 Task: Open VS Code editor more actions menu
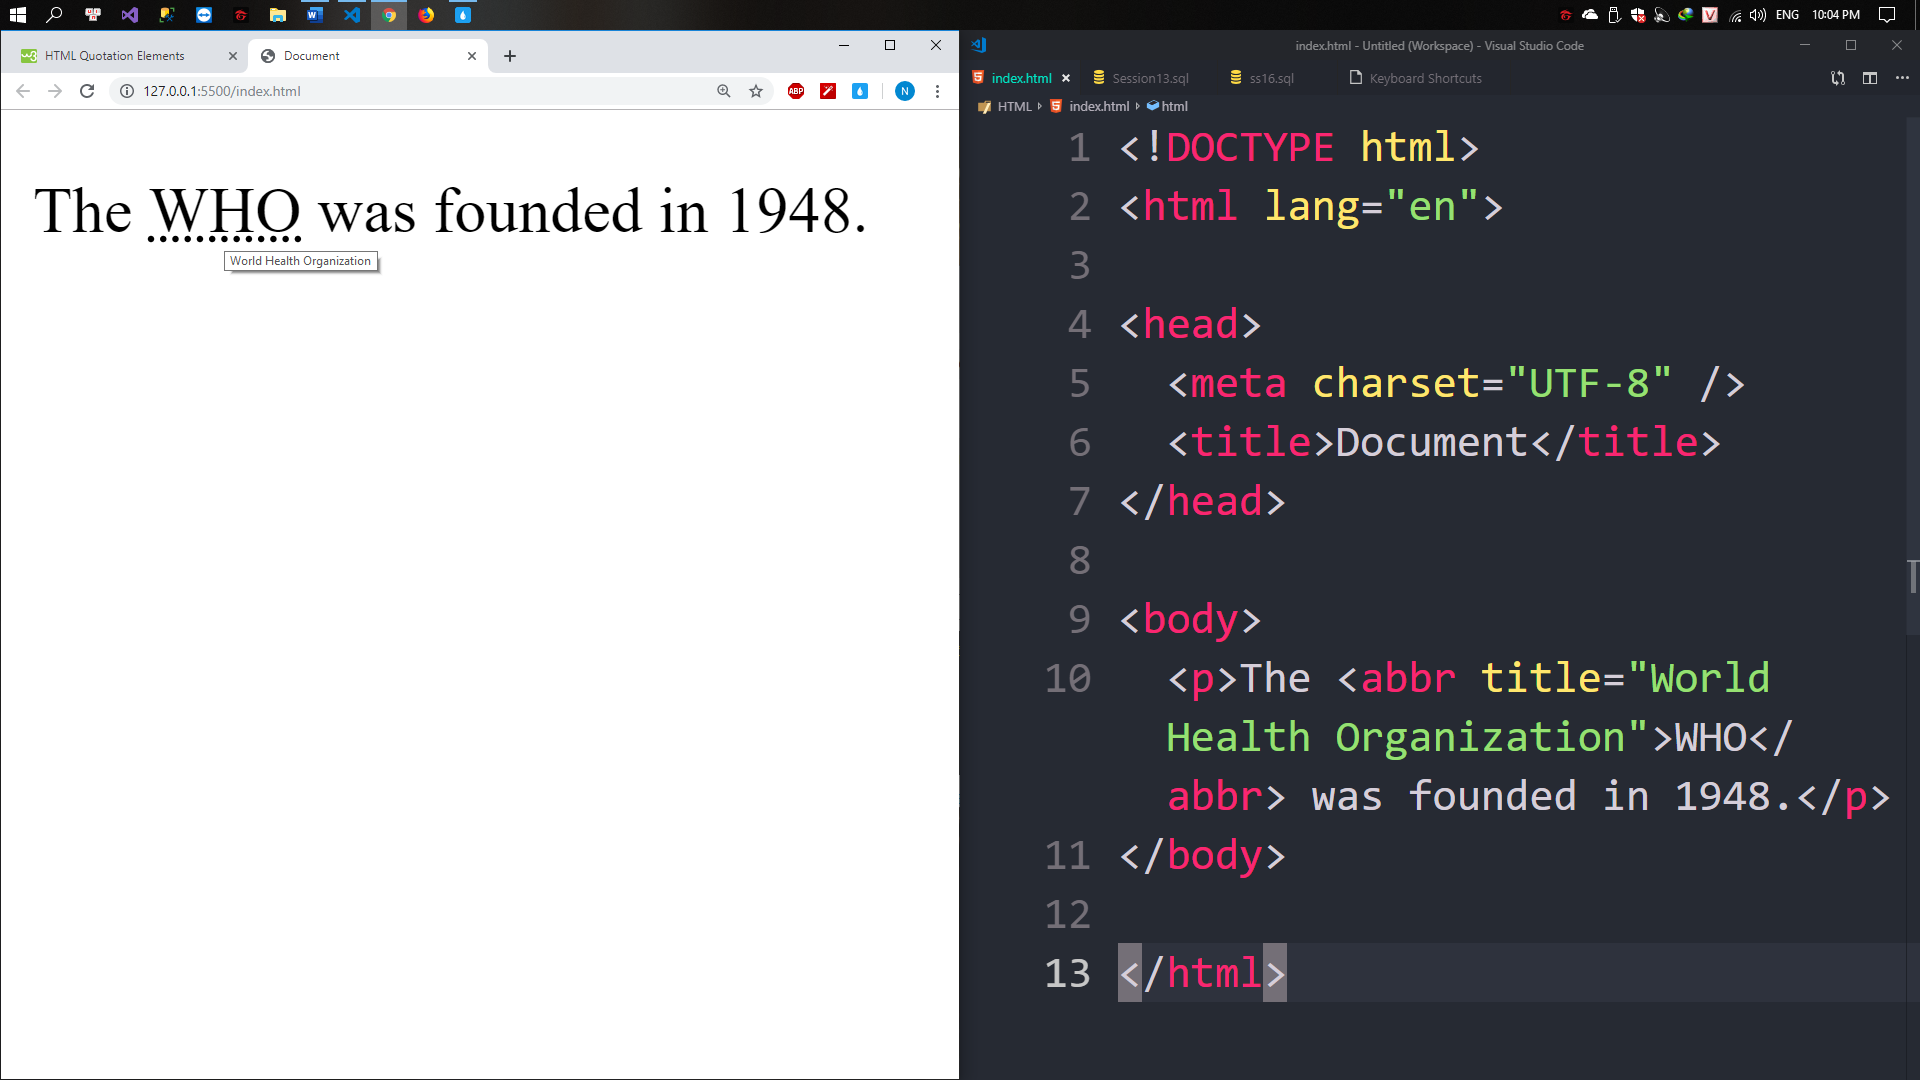pos(1902,78)
